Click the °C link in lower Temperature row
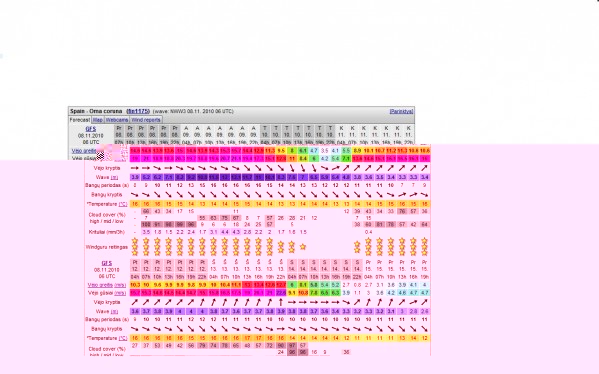Image resolution: width=599 pixels, height=374 pixels. point(123,338)
